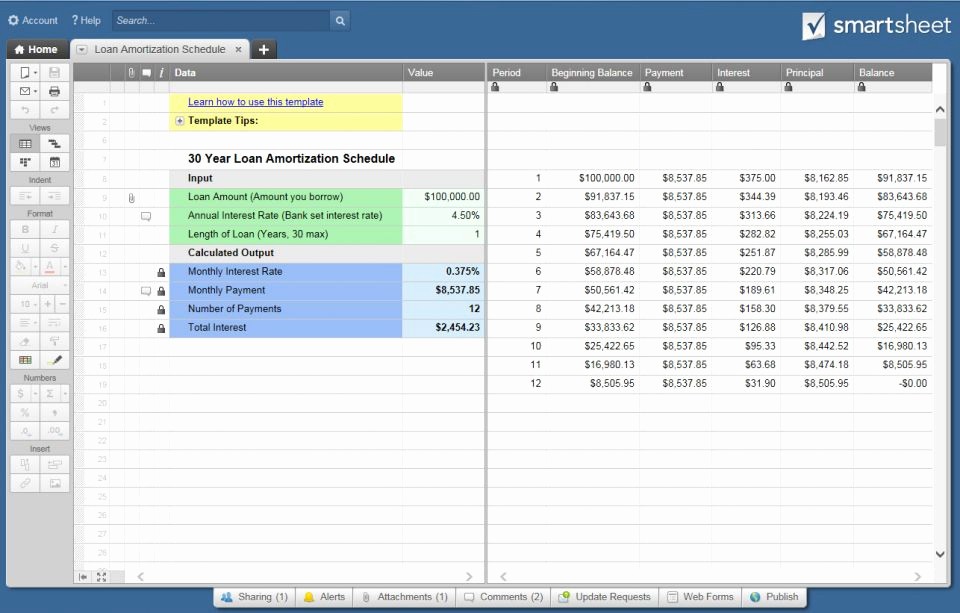This screenshot has width=960, height=613.
Task: Open the Account menu
Action: point(32,20)
